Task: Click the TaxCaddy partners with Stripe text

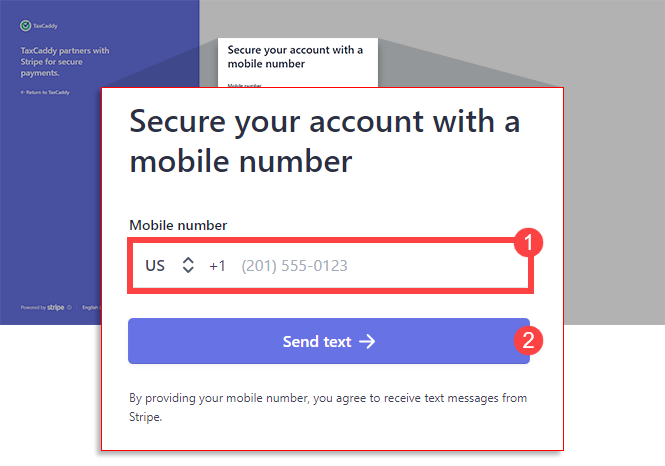Action: point(65,61)
